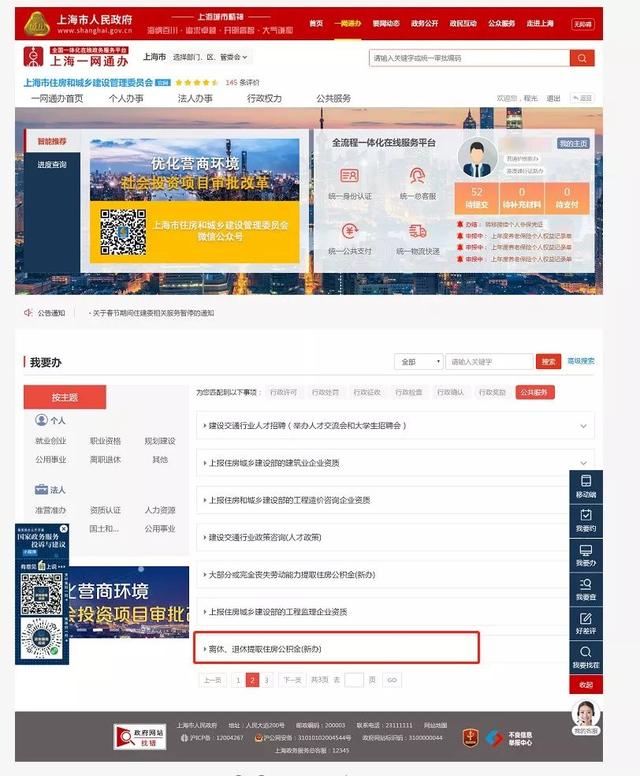
Task: Click the 不良信息举报中心 icon
Action: click(494, 738)
